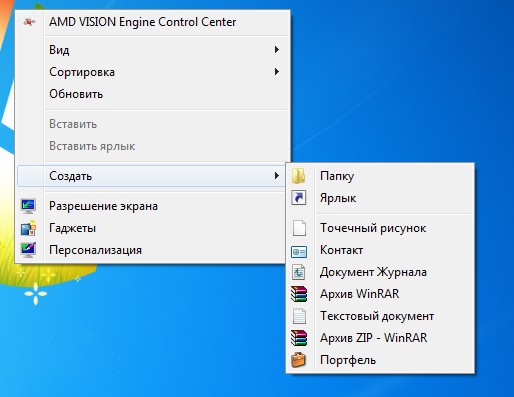Open the Вид menu entry
This screenshot has width=514, height=397.
[153, 50]
